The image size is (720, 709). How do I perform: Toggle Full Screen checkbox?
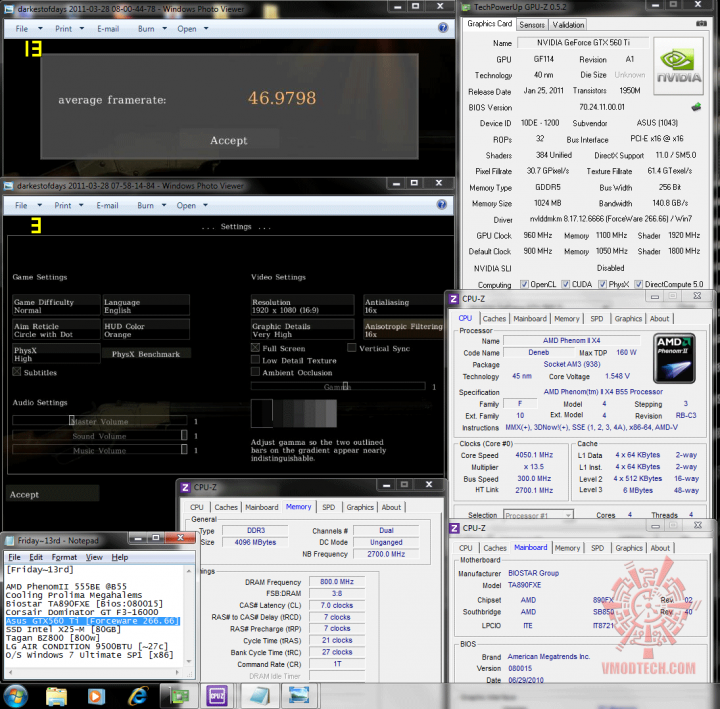[255, 348]
